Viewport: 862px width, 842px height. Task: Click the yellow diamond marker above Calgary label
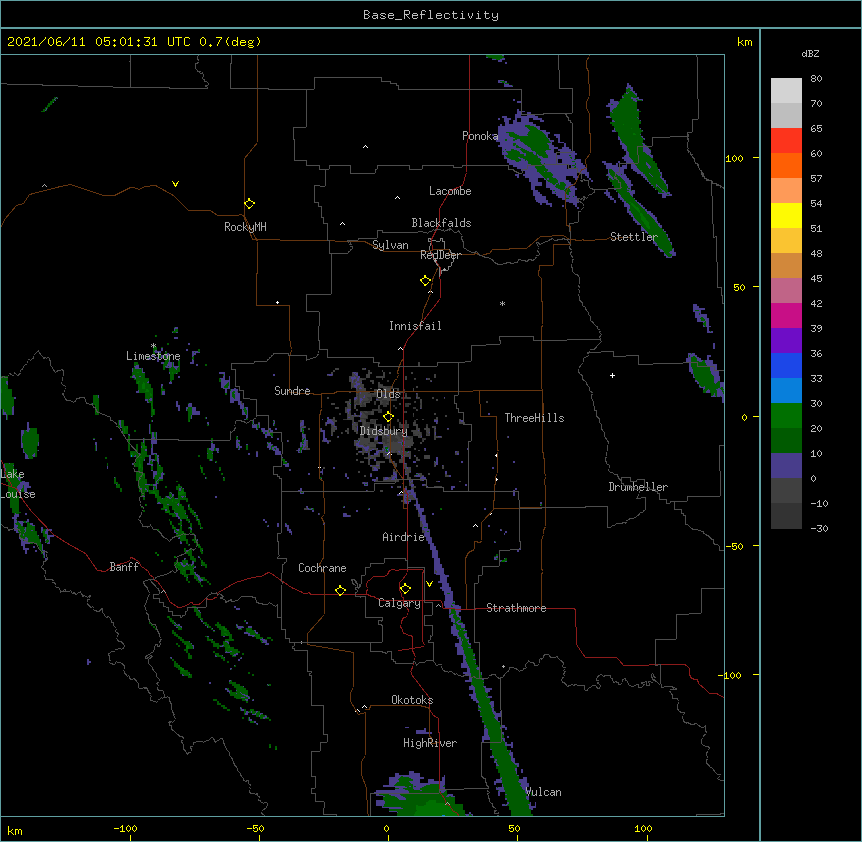[405, 589]
